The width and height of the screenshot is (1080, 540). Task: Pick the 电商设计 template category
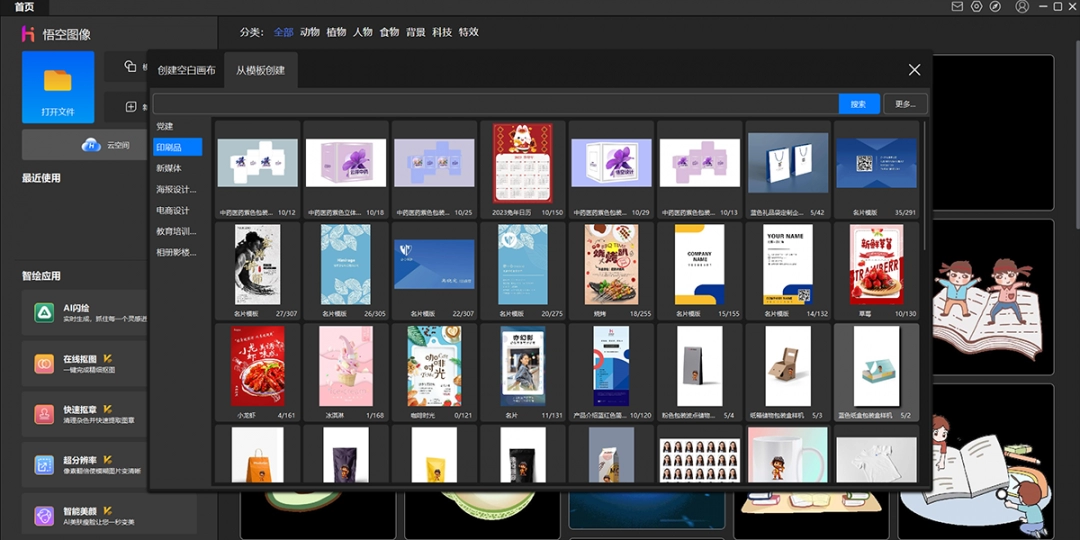click(x=173, y=210)
